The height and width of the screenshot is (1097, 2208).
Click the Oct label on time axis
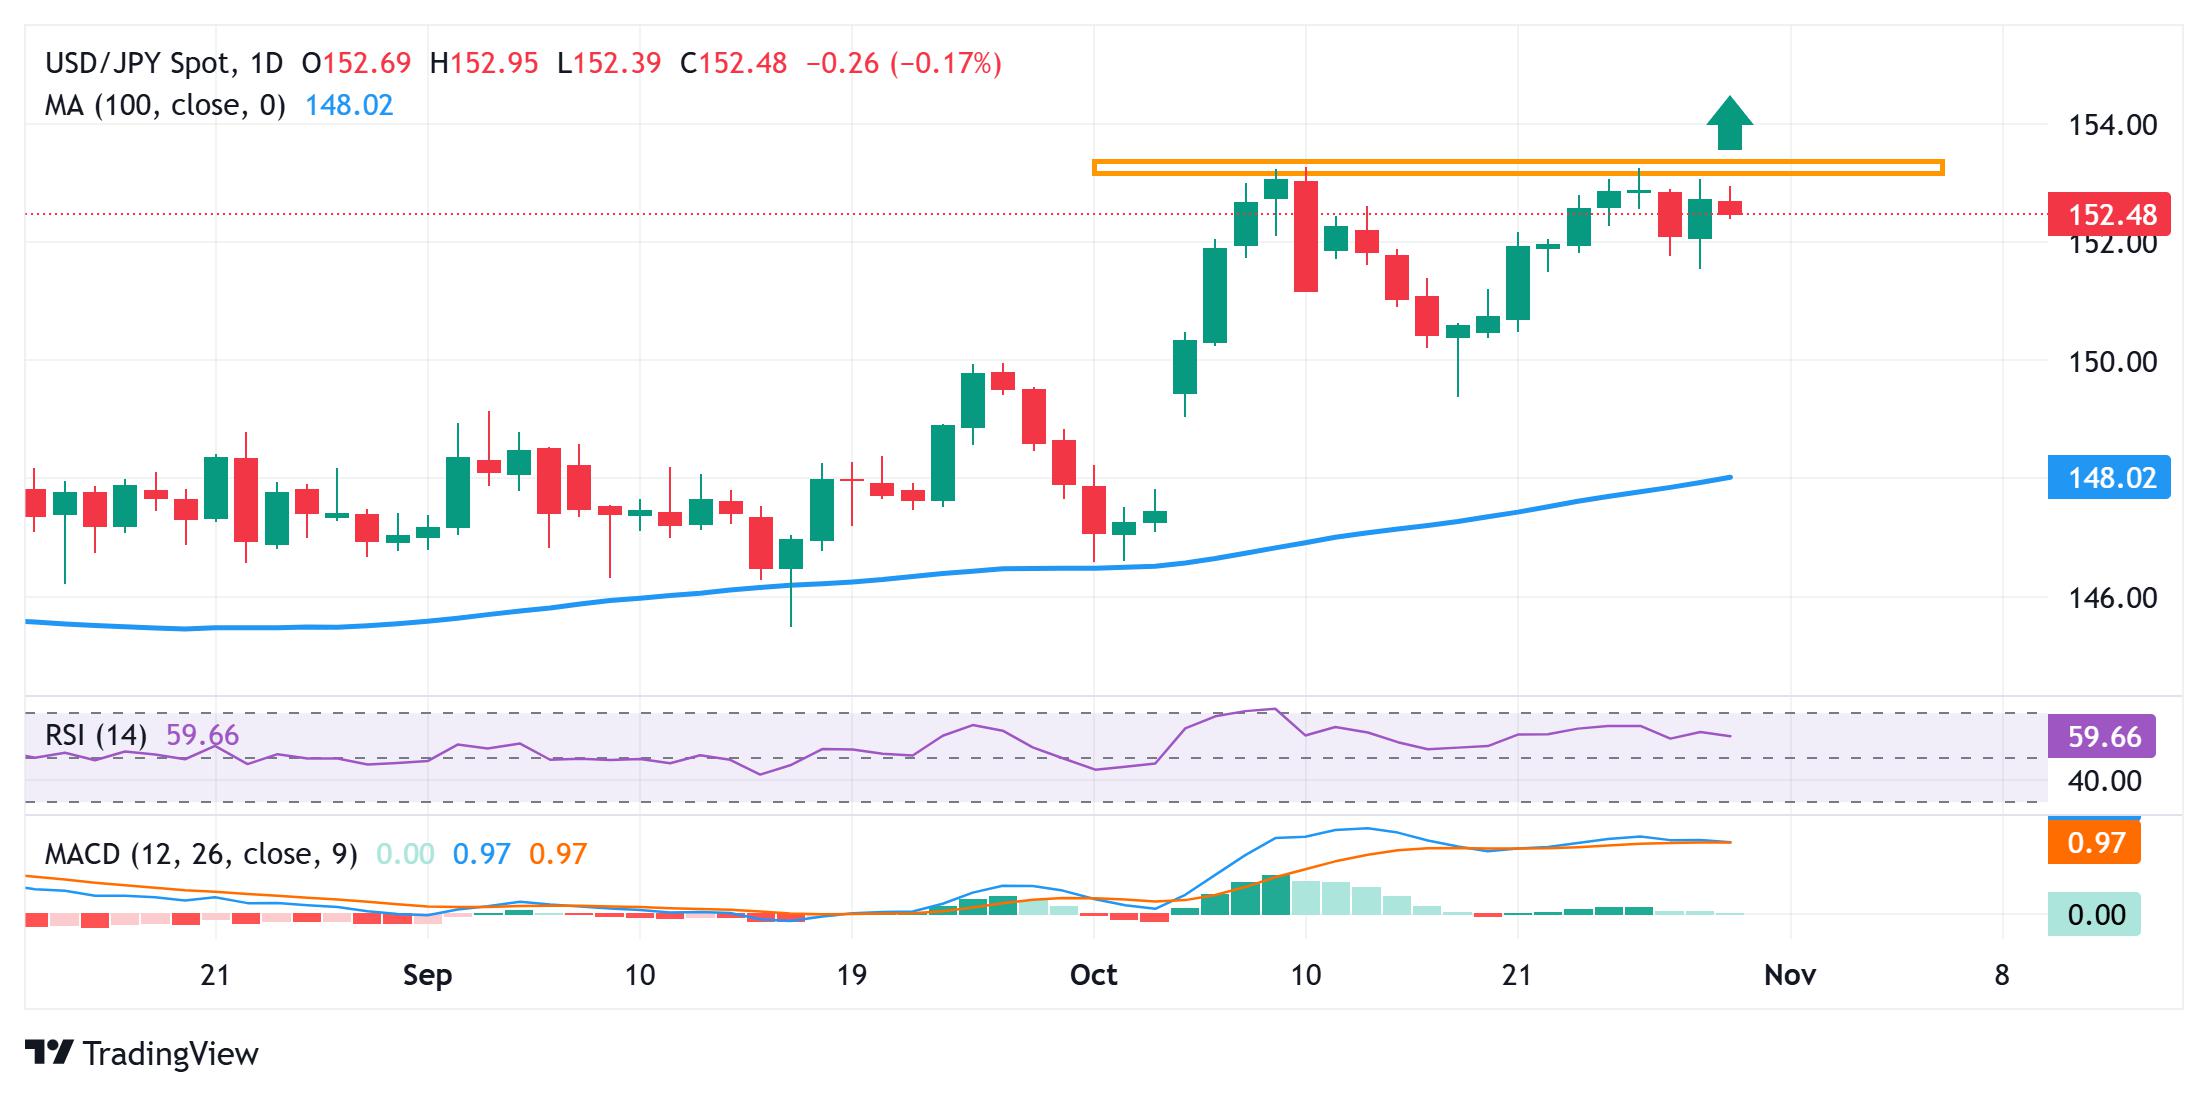tap(1093, 975)
